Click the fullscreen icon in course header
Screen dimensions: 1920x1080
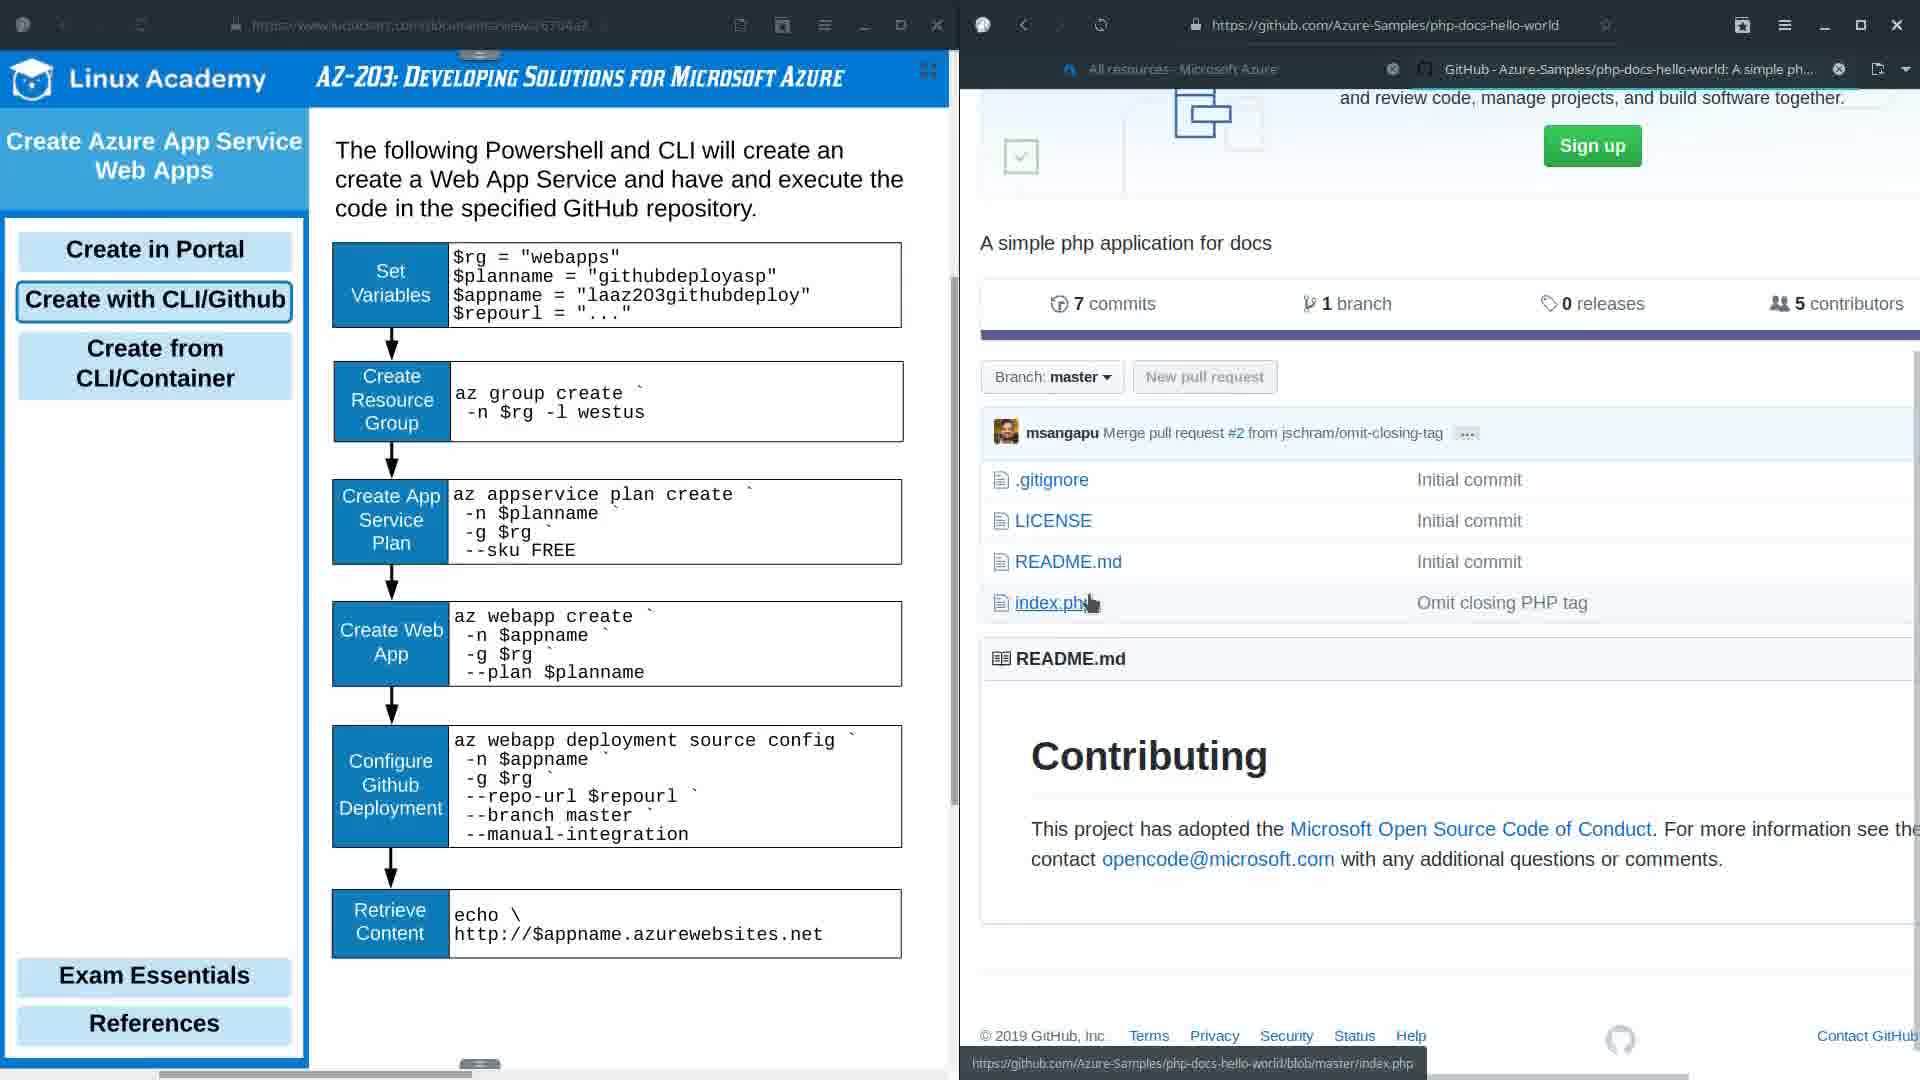[928, 70]
